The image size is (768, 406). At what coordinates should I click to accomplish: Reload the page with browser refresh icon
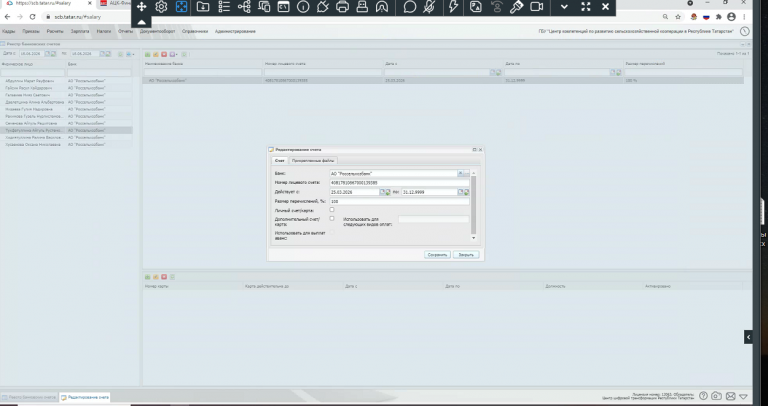[32, 17]
